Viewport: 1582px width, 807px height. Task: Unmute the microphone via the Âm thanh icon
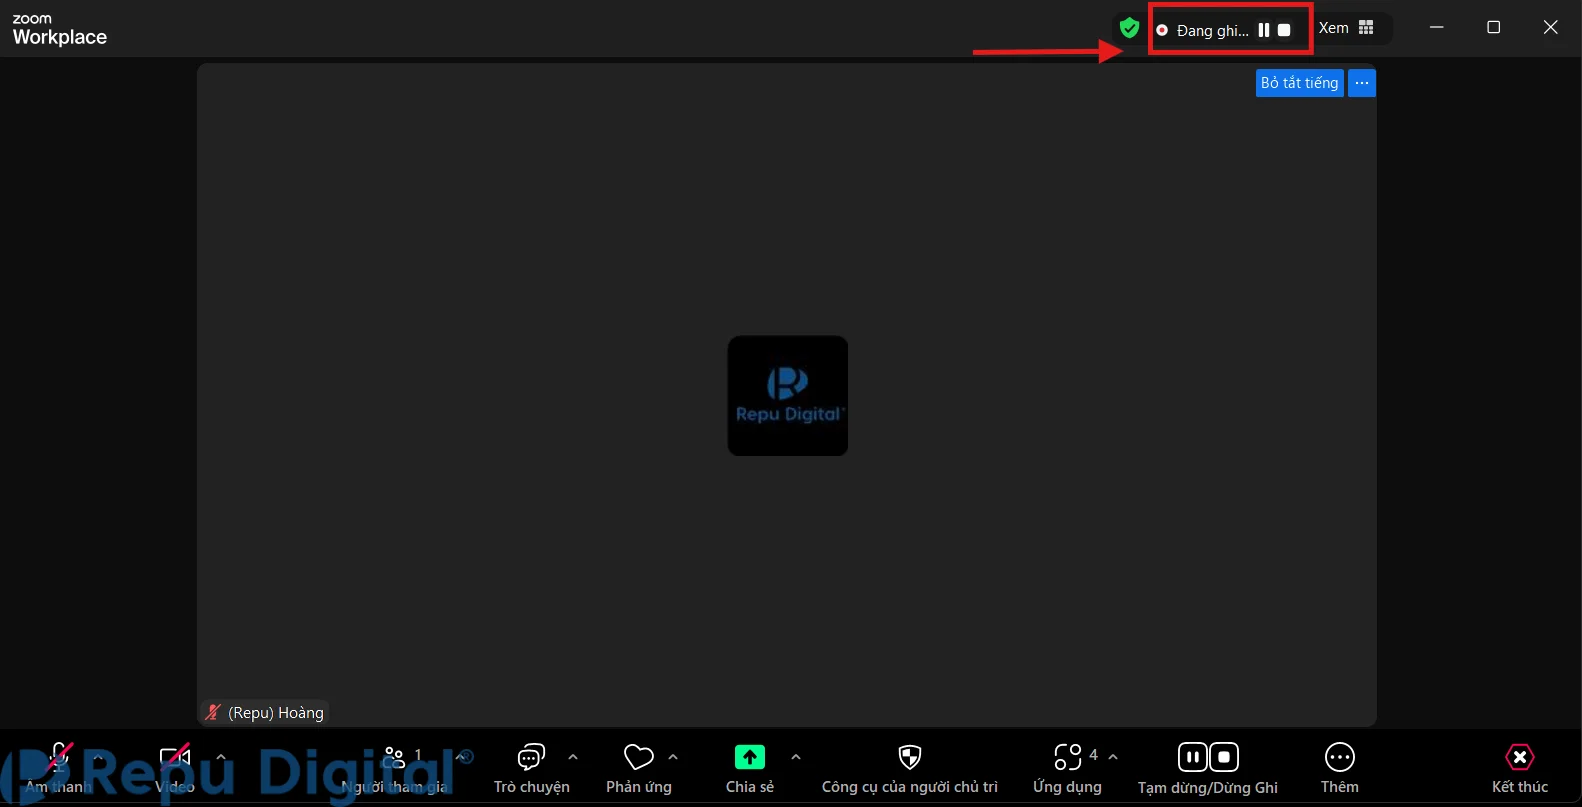tap(59, 757)
